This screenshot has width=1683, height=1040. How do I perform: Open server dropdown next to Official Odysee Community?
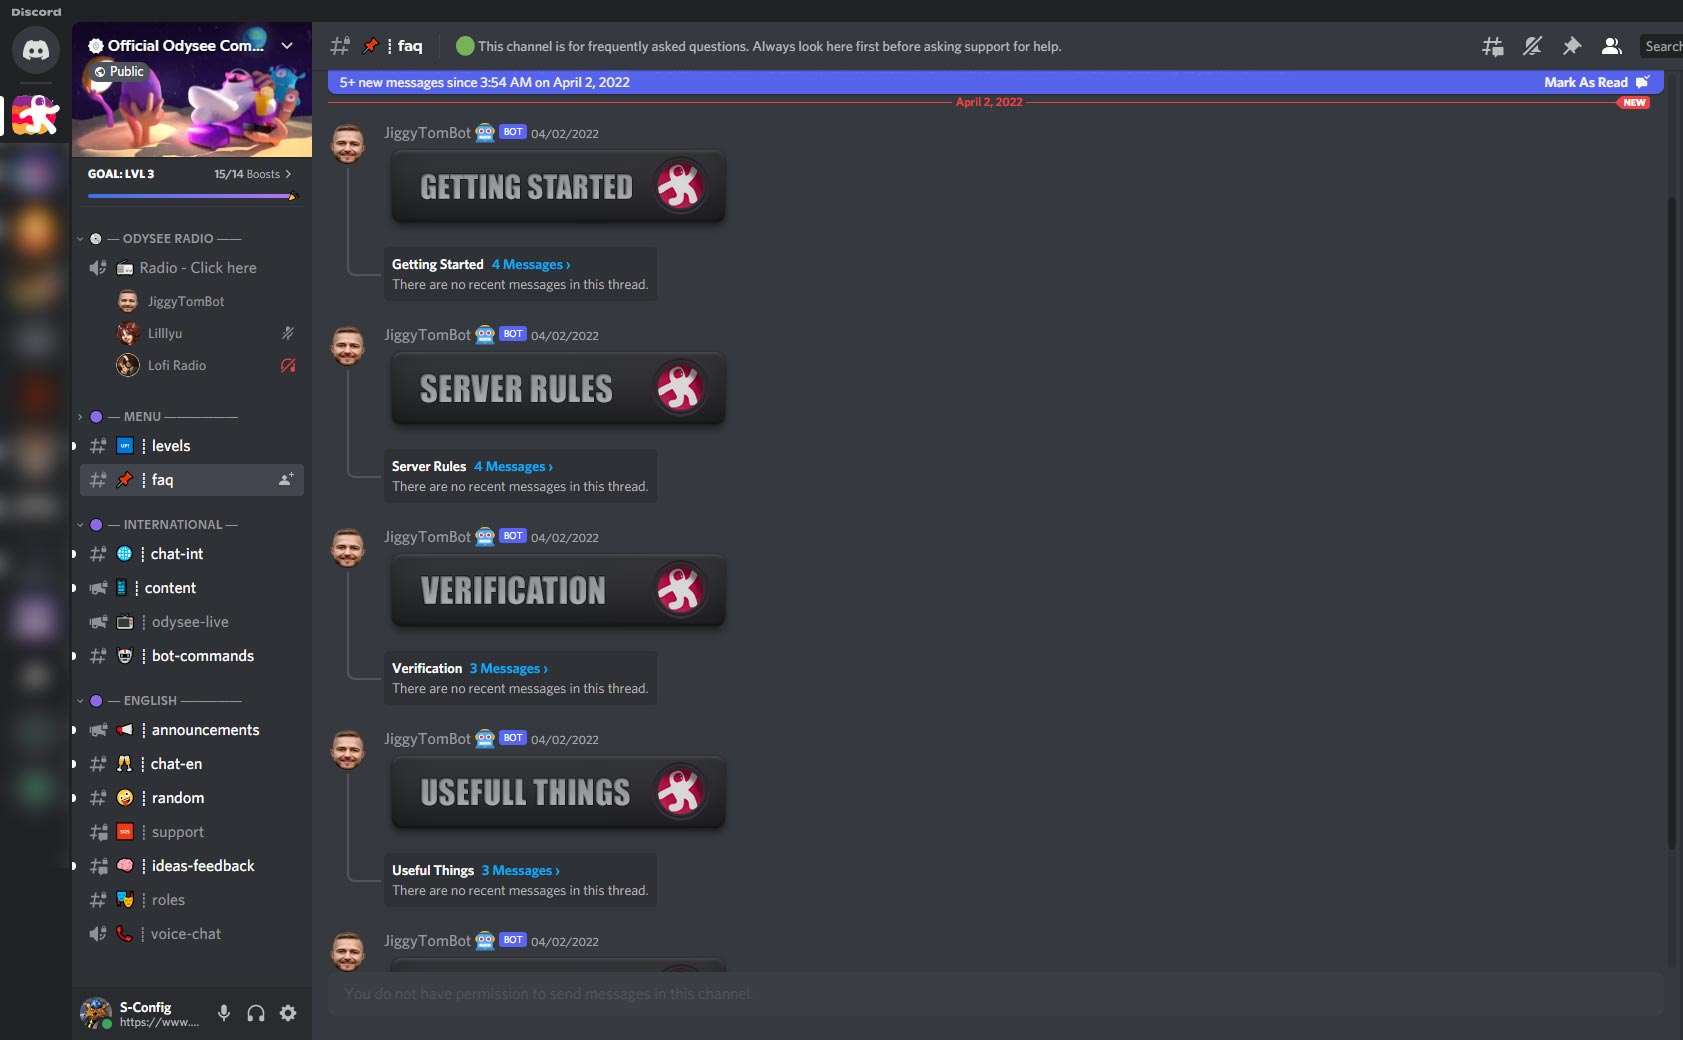[287, 46]
